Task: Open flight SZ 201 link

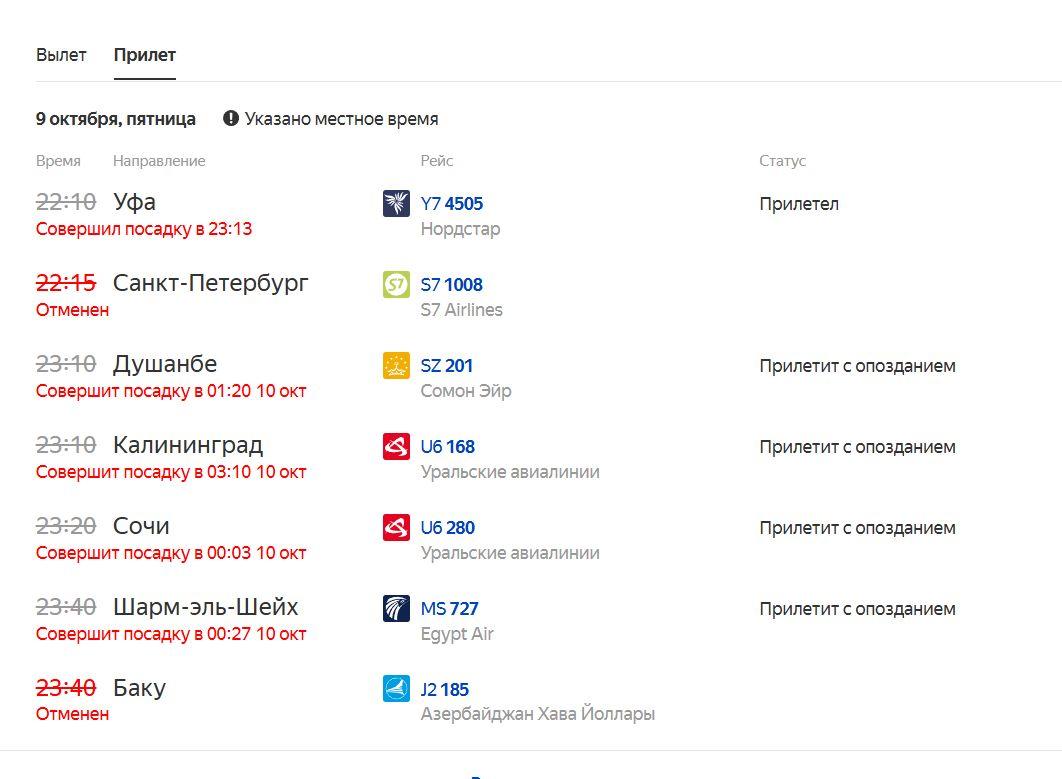Action: 446,366
